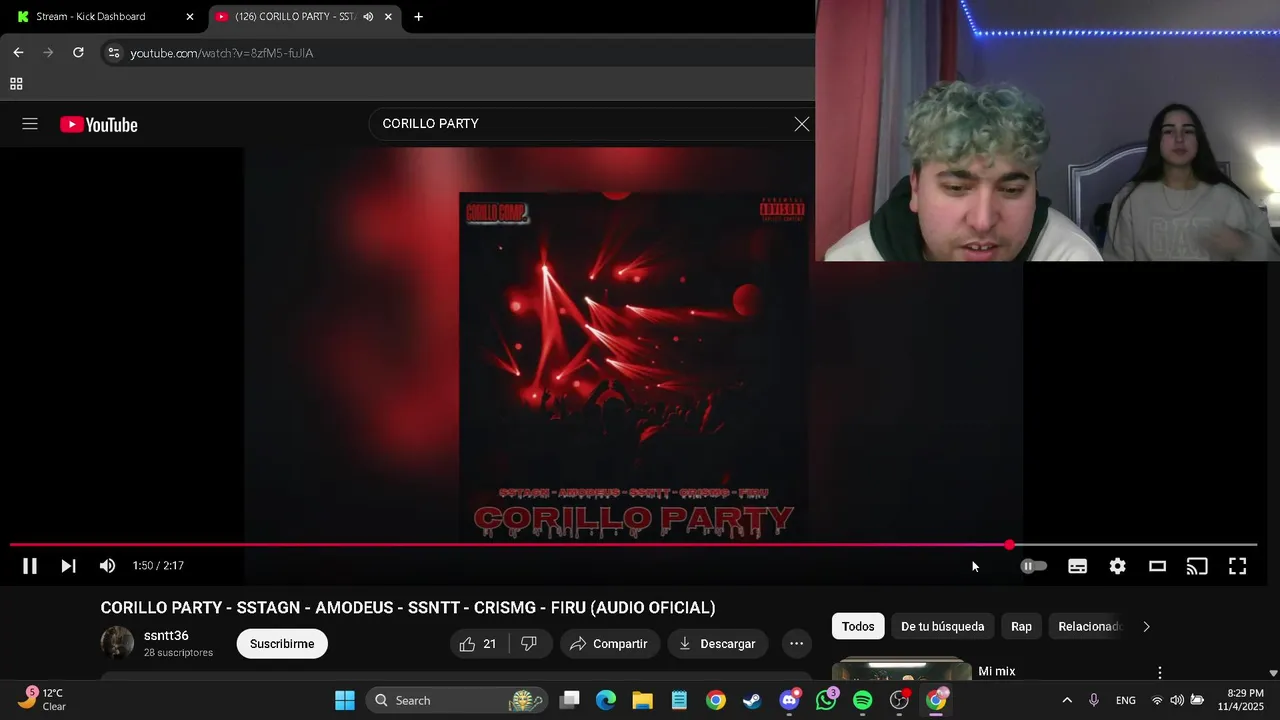Mute the video player volume
Screen dimensions: 1280x720
(x=107, y=566)
